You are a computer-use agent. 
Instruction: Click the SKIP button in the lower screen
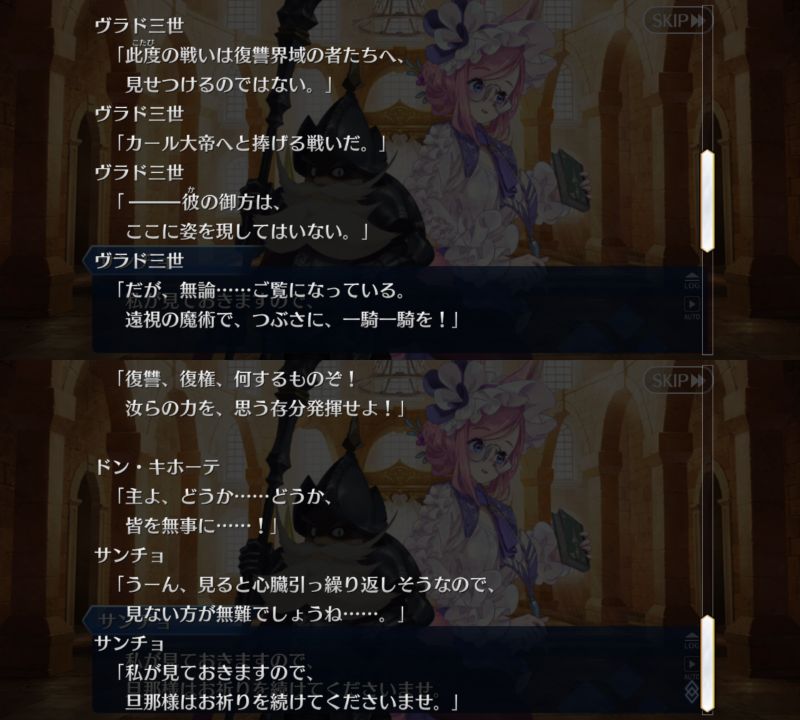click(x=678, y=381)
